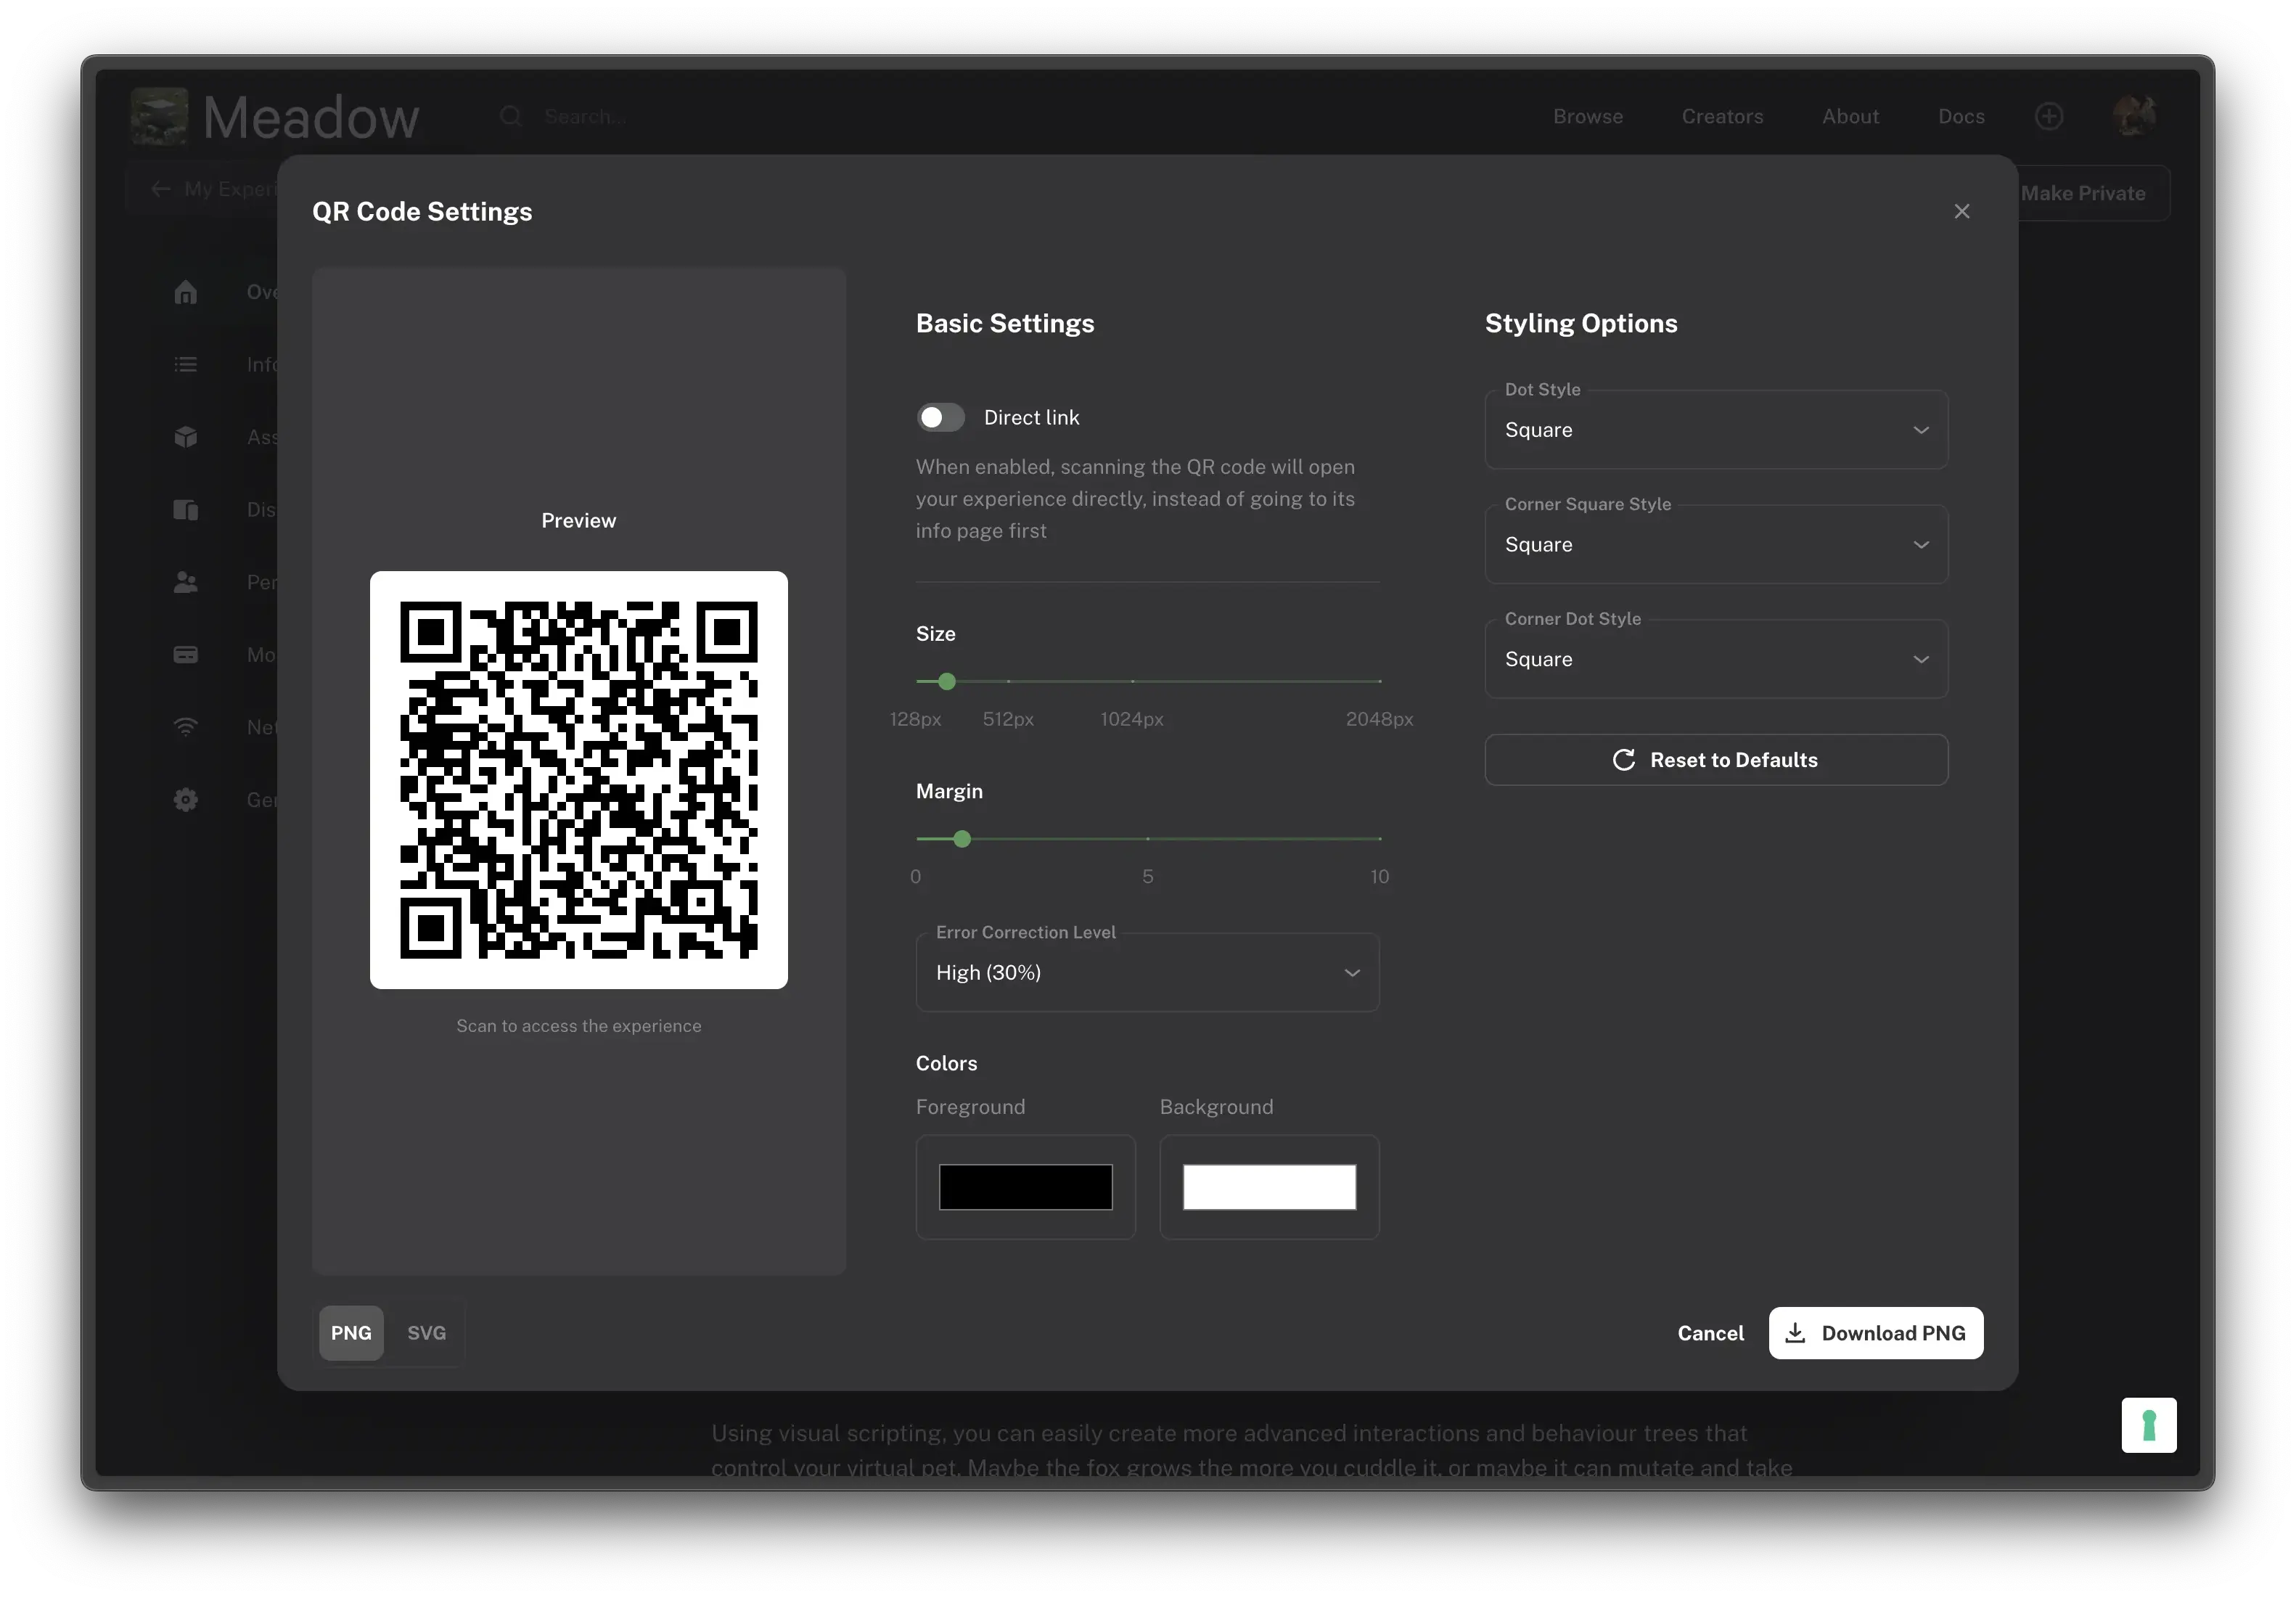The width and height of the screenshot is (2296, 1598).
Task: Switch export format to SVG
Action: 426,1332
